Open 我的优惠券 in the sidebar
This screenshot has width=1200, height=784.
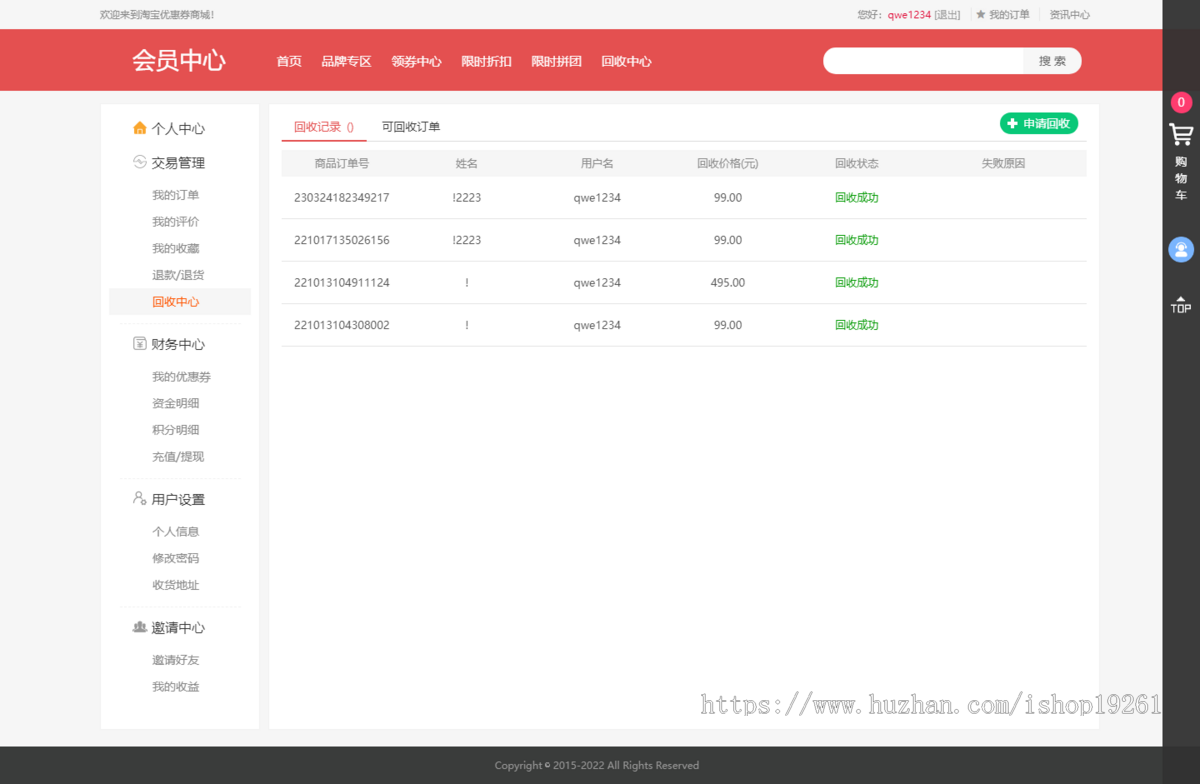coord(181,377)
